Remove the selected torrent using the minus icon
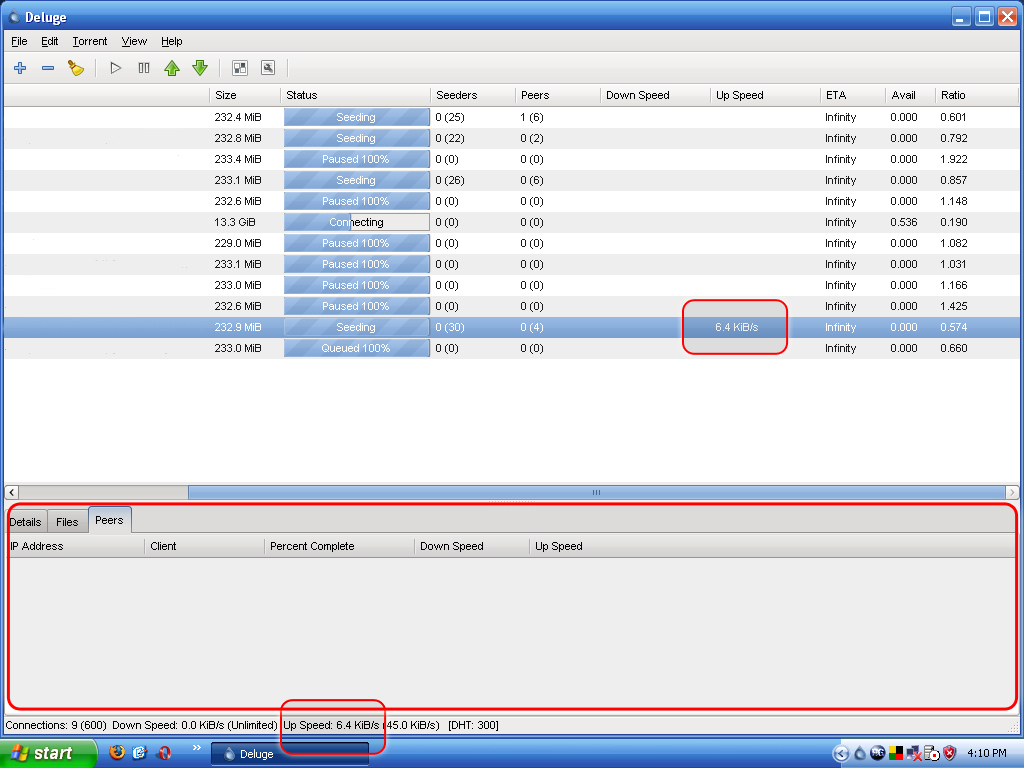The image size is (1024, 768). 48,68
